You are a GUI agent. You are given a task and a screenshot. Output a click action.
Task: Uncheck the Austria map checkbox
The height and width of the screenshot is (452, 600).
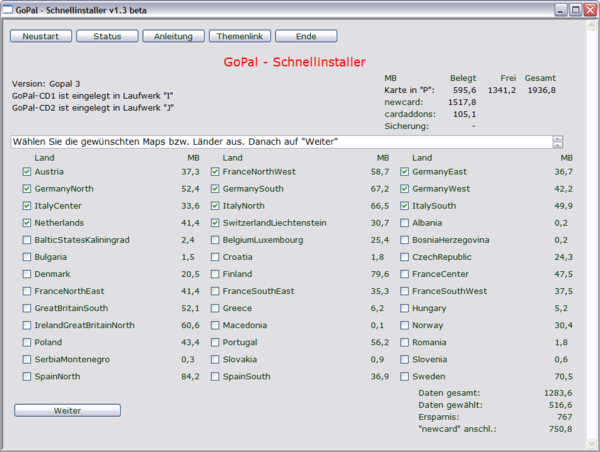(x=26, y=172)
